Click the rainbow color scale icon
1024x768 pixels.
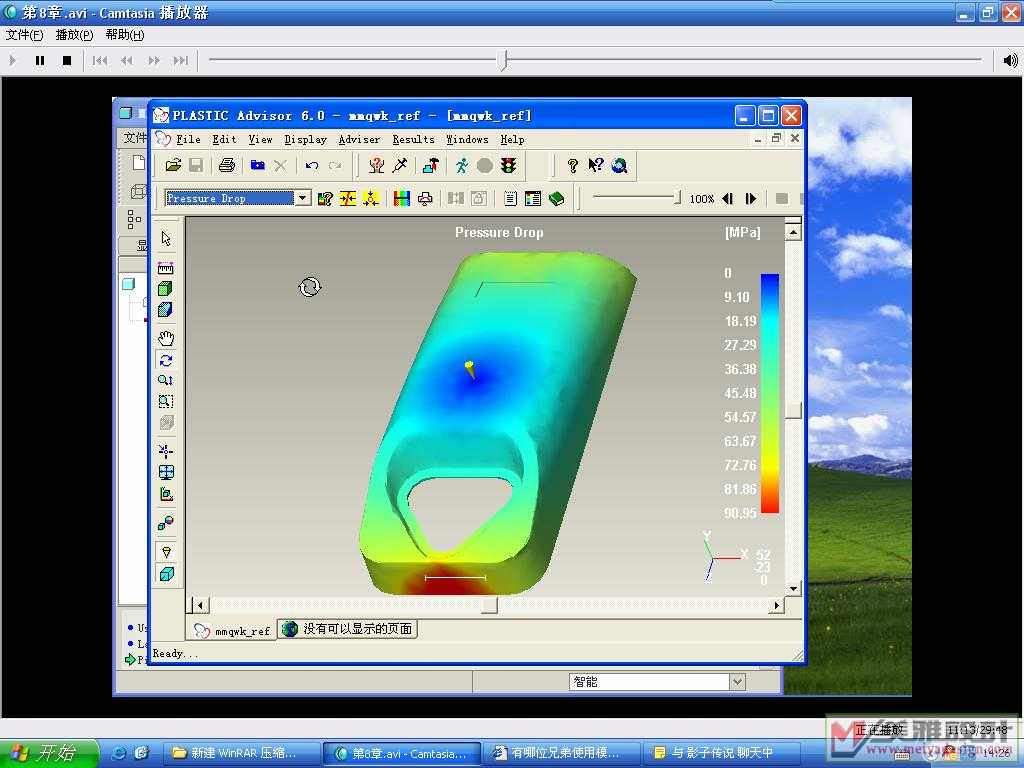pyautogui.click(x=402, y=199)
